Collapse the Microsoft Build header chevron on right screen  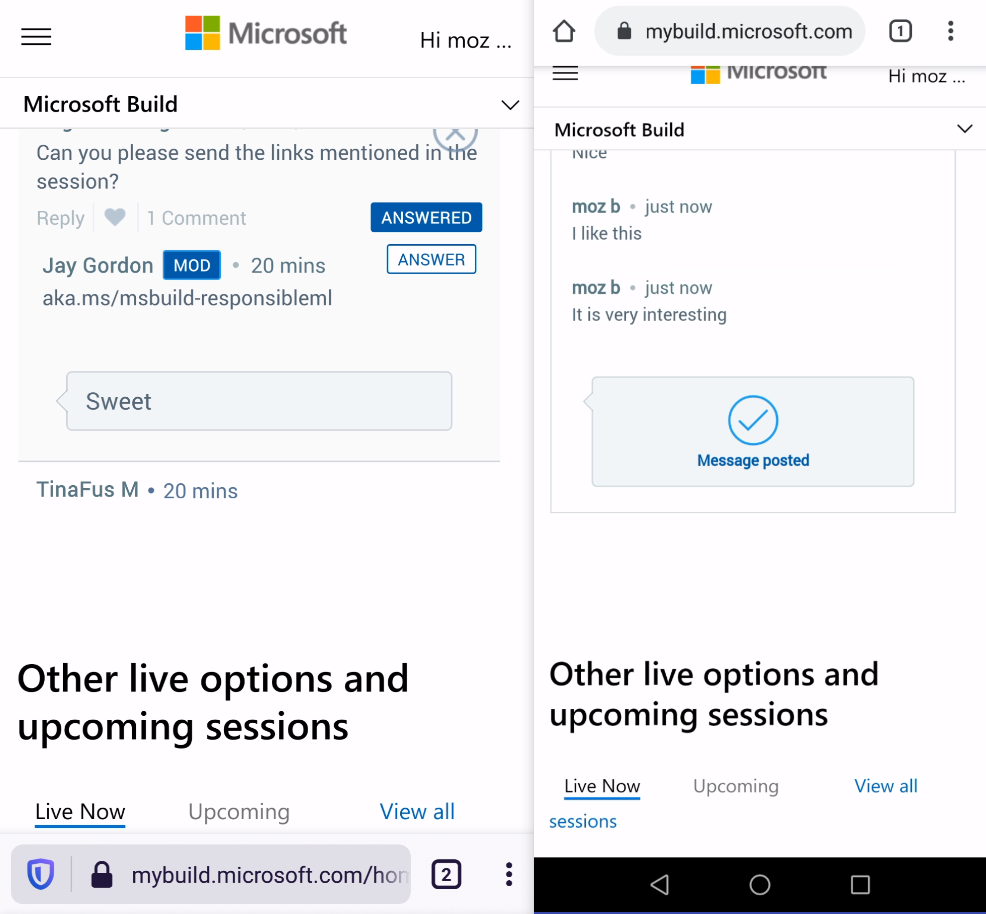pos(965,129)
